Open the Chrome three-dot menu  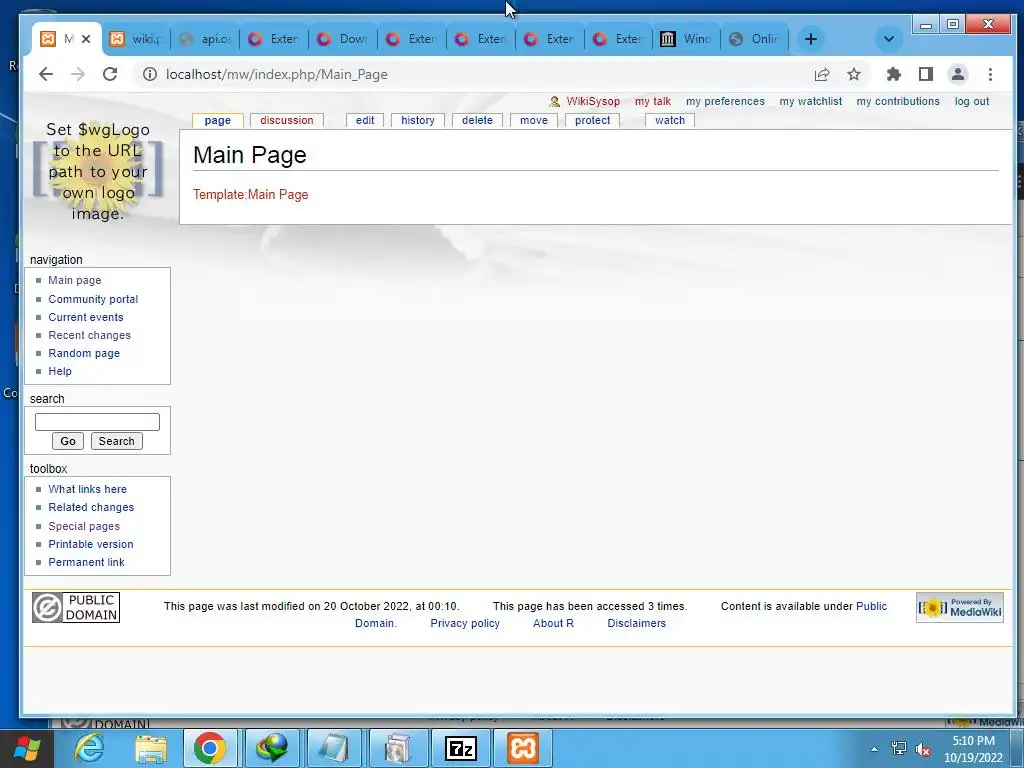tap(990, 74)
